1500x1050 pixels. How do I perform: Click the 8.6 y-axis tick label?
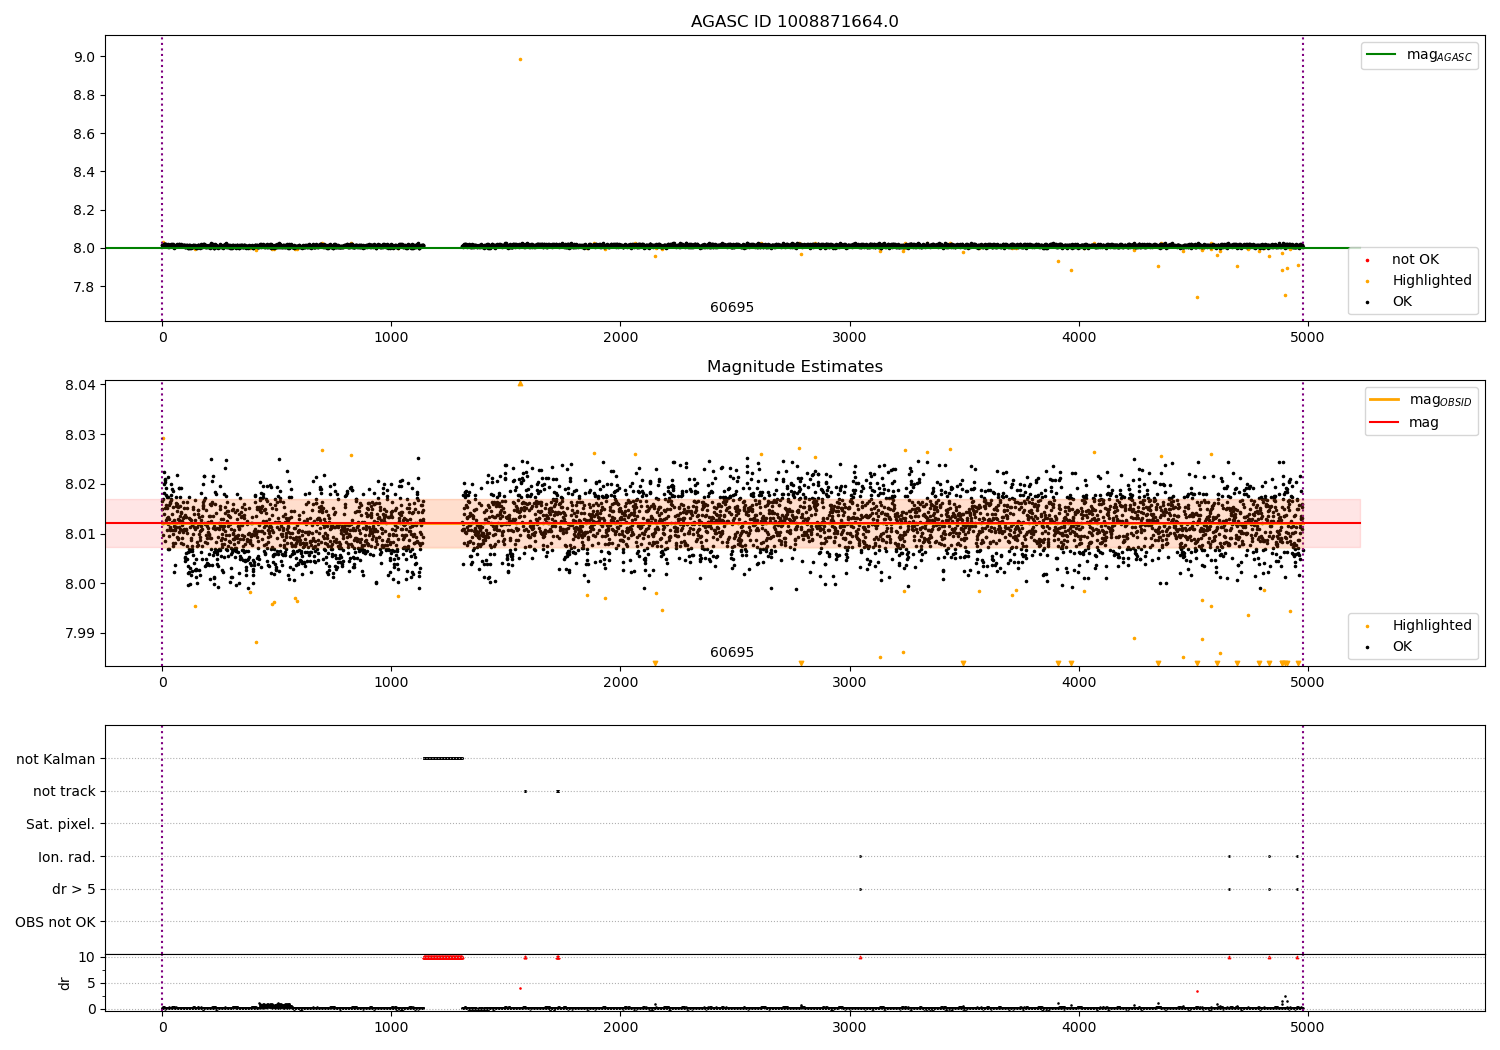[x=84, y=134]
